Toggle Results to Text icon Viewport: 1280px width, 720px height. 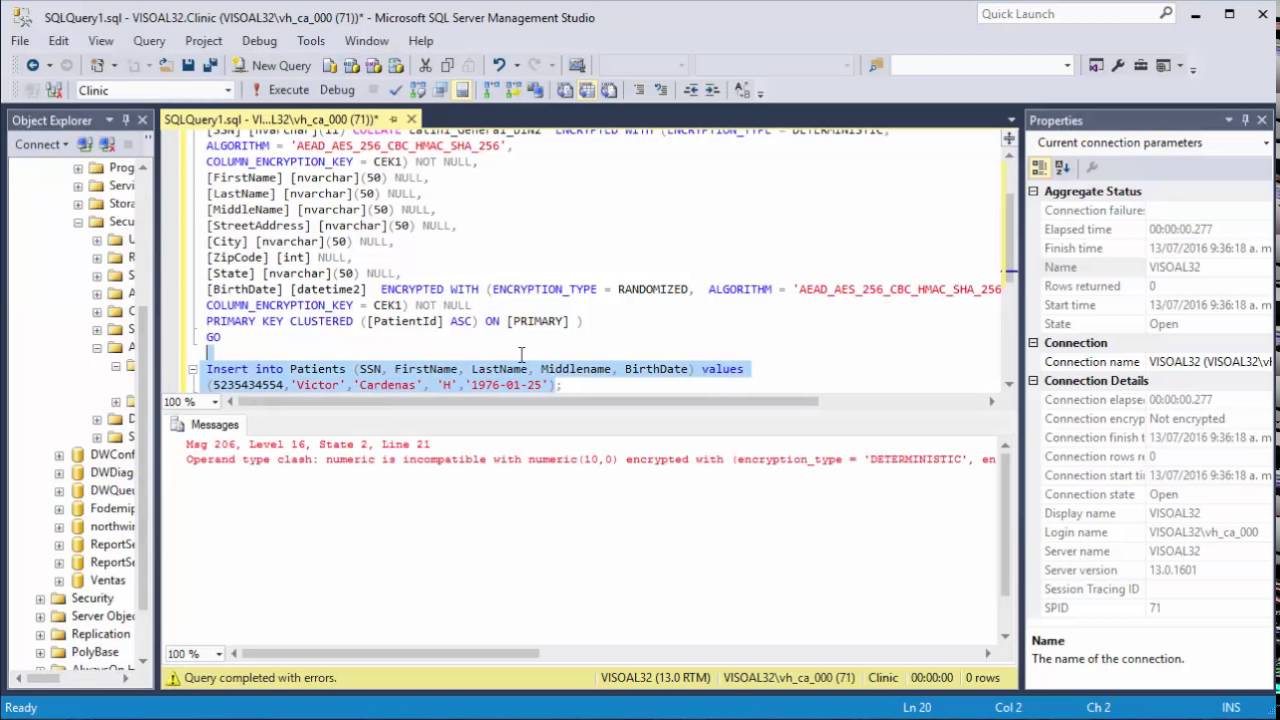565,90
